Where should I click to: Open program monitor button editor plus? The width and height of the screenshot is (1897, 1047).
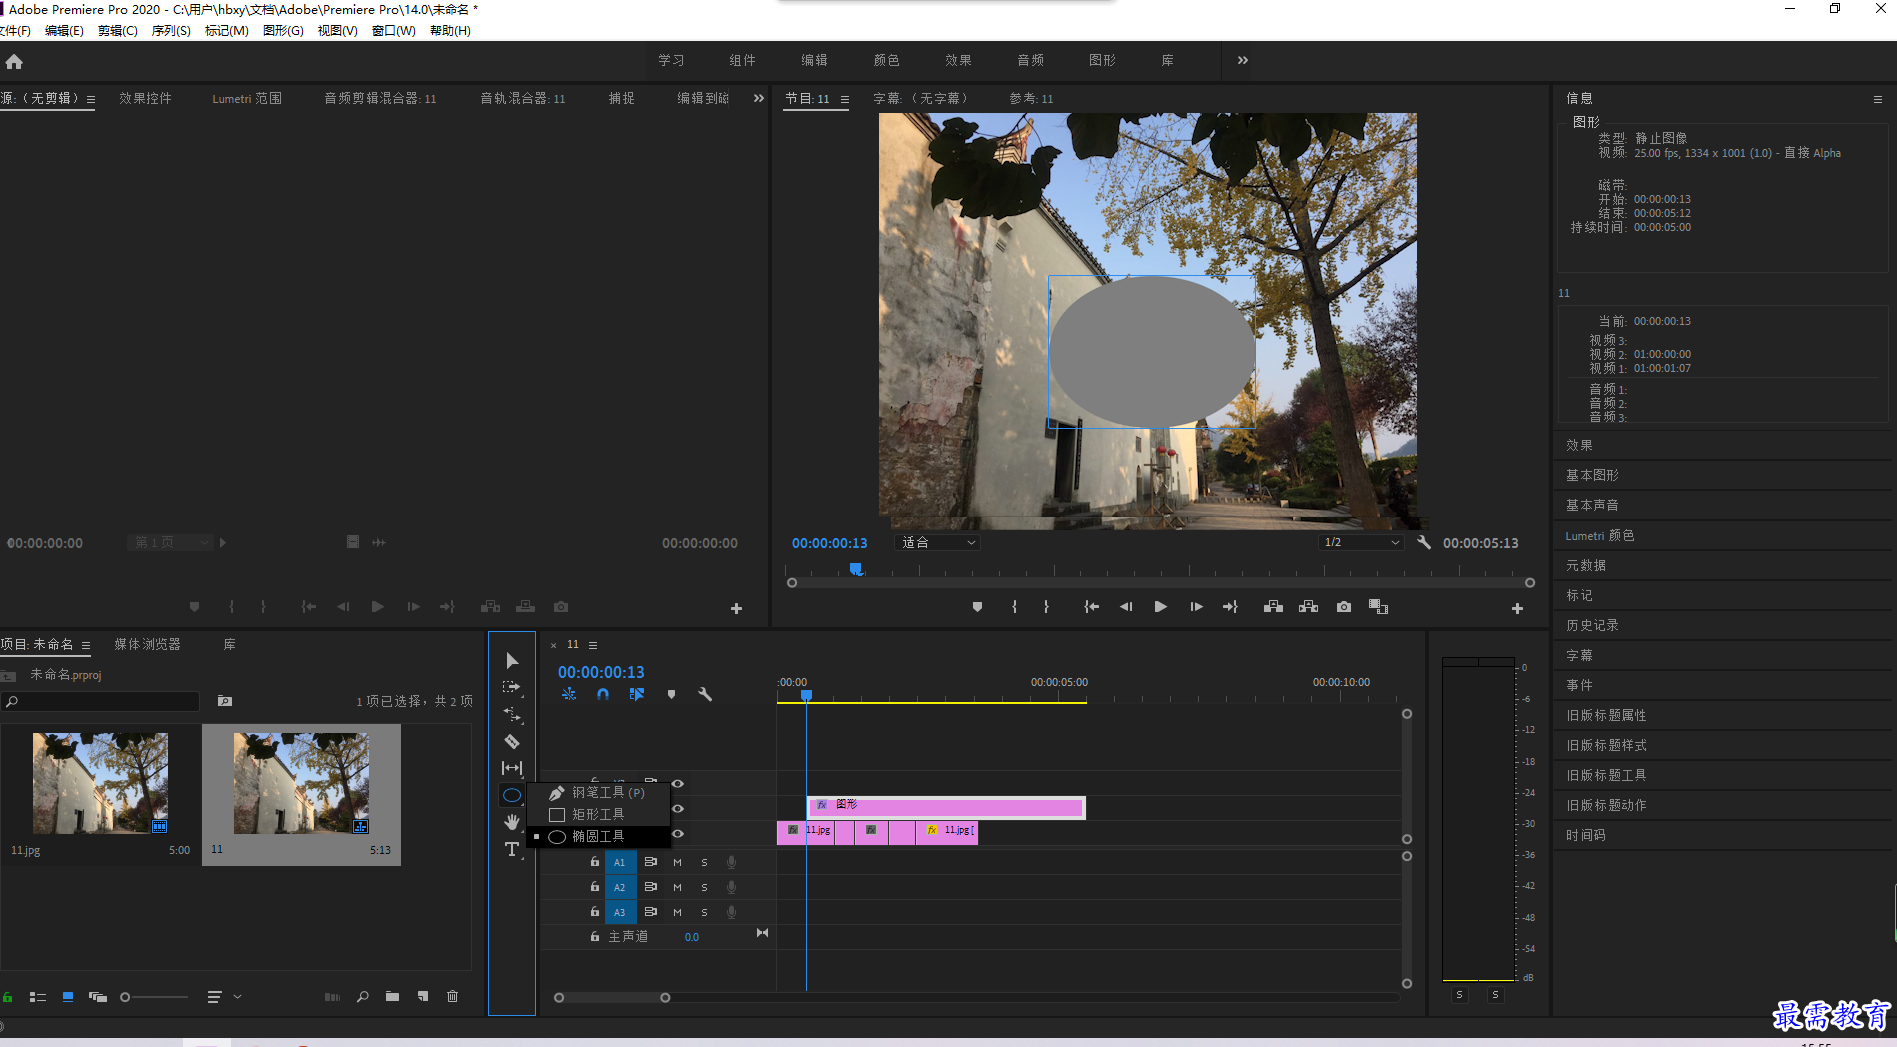[x=1517, y=608]
